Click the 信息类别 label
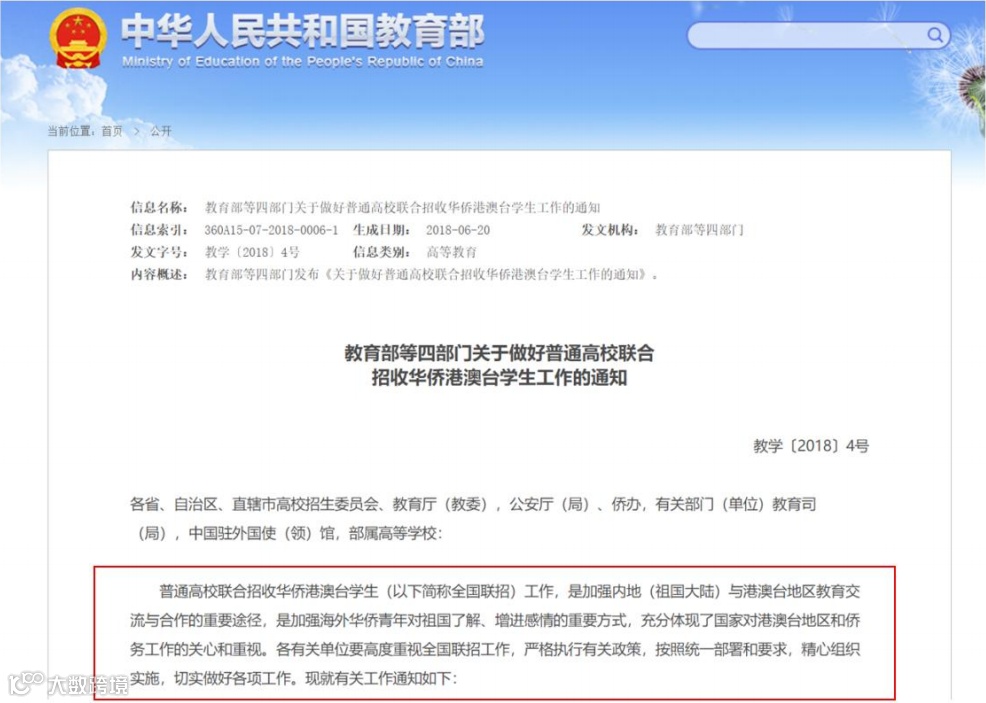The width and height of the screenshot is (986, 703). 382,252
